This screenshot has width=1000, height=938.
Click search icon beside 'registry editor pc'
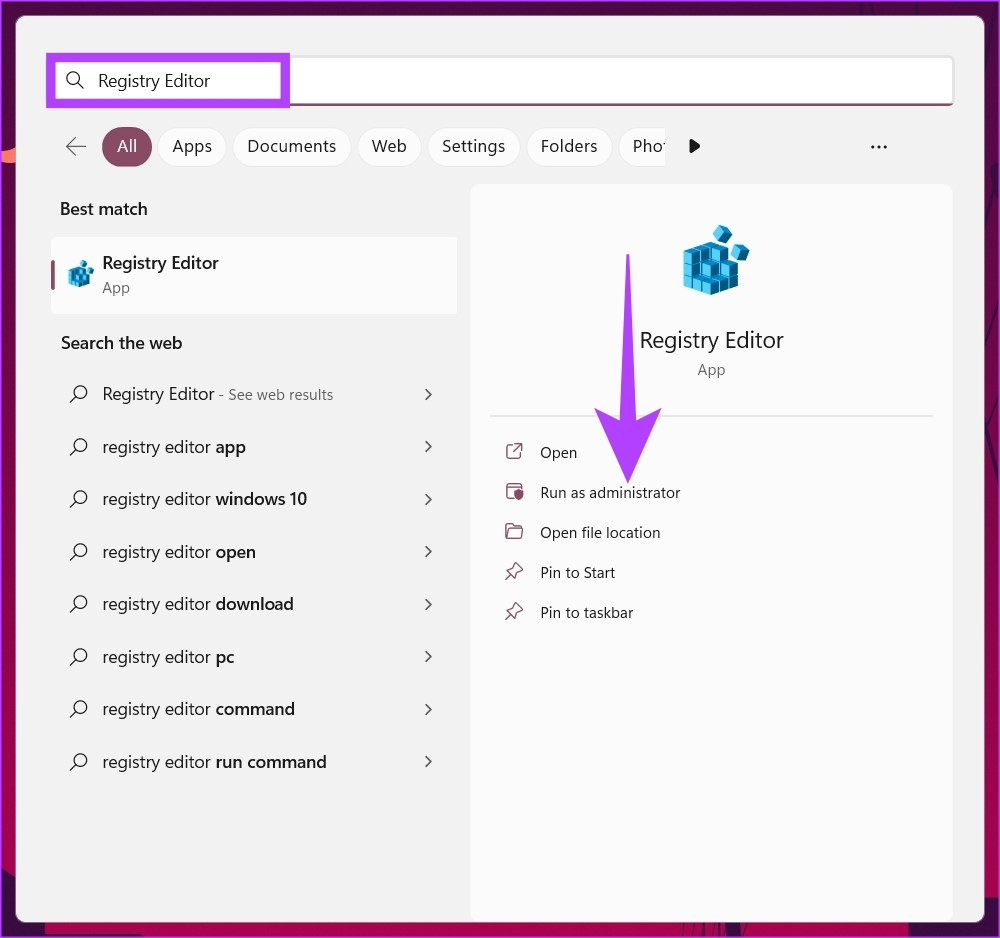(x=78, y=657)
